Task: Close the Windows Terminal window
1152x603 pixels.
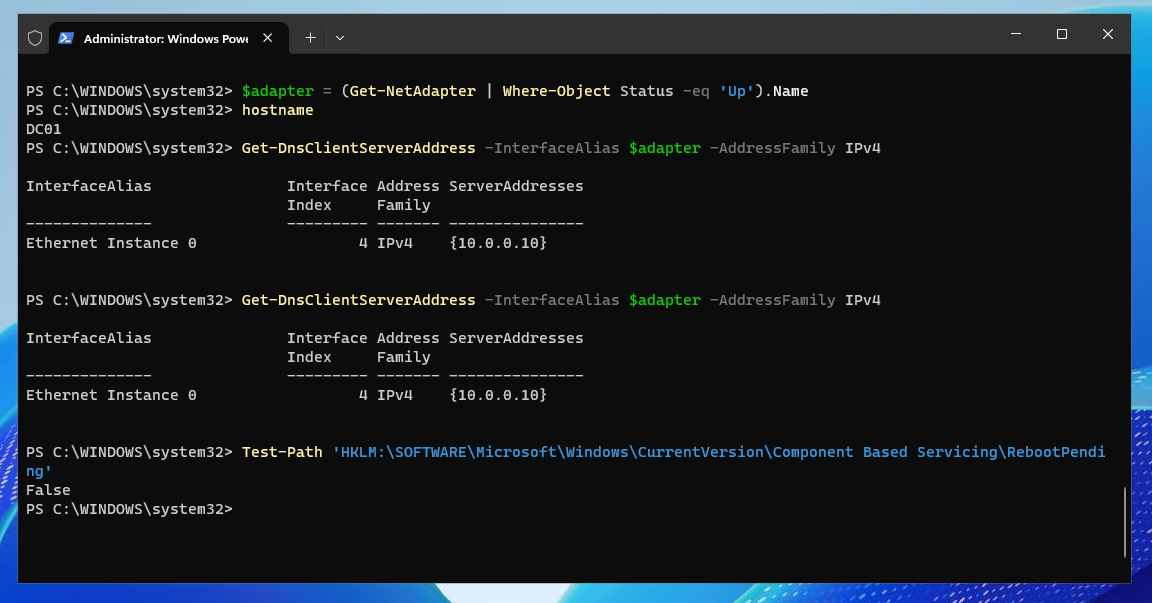Action: click(x=1108, y=34)
